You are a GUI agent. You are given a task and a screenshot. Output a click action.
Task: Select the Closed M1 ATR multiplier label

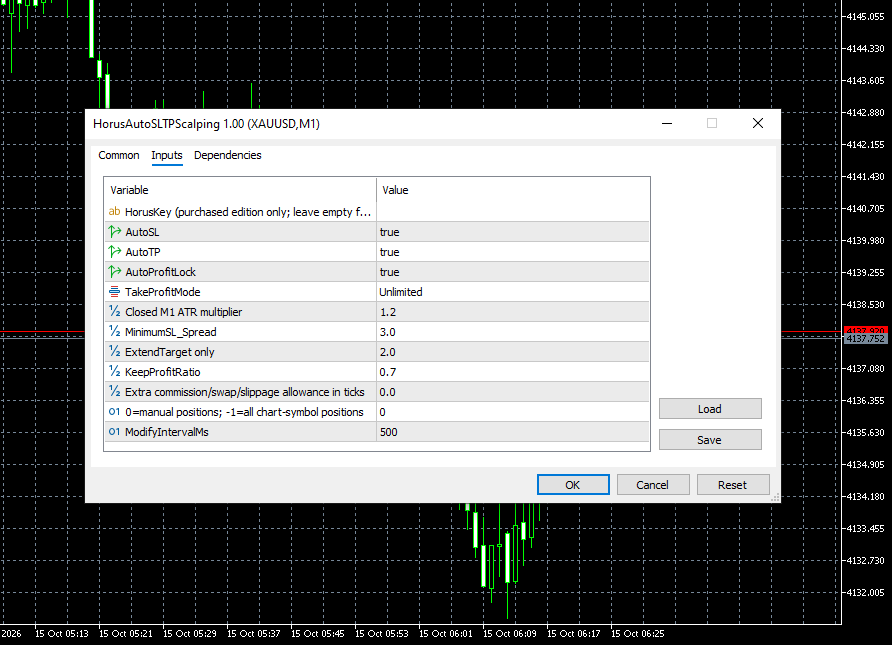pos(184,312)
